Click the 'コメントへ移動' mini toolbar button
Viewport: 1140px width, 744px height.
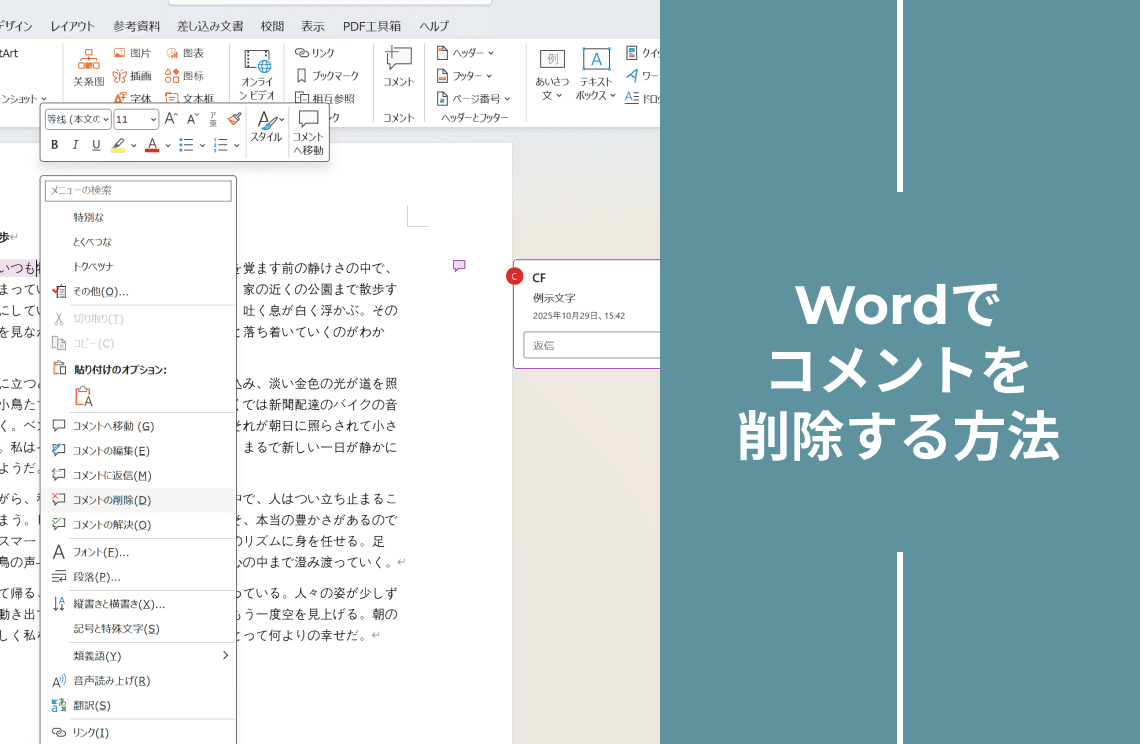pyautogui.click(x=308, y=131)
